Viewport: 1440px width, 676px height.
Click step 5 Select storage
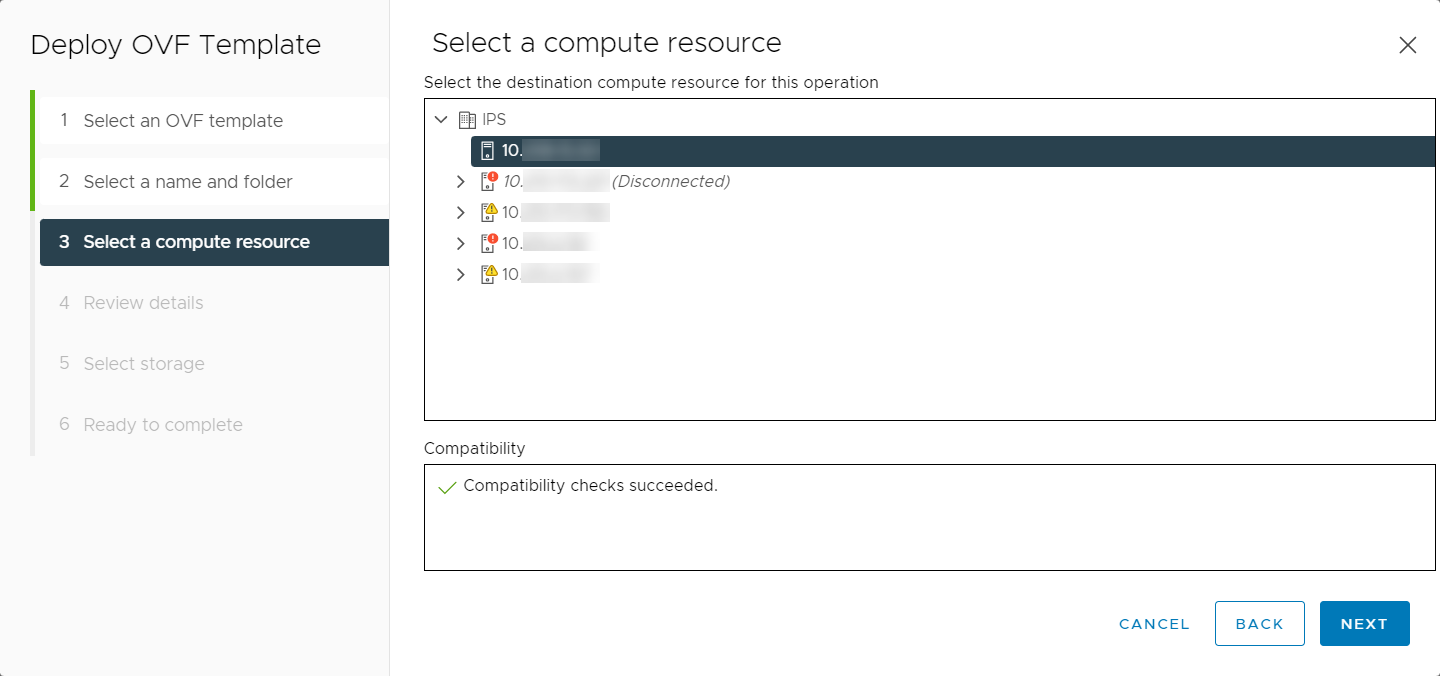[x=213, y=364]
